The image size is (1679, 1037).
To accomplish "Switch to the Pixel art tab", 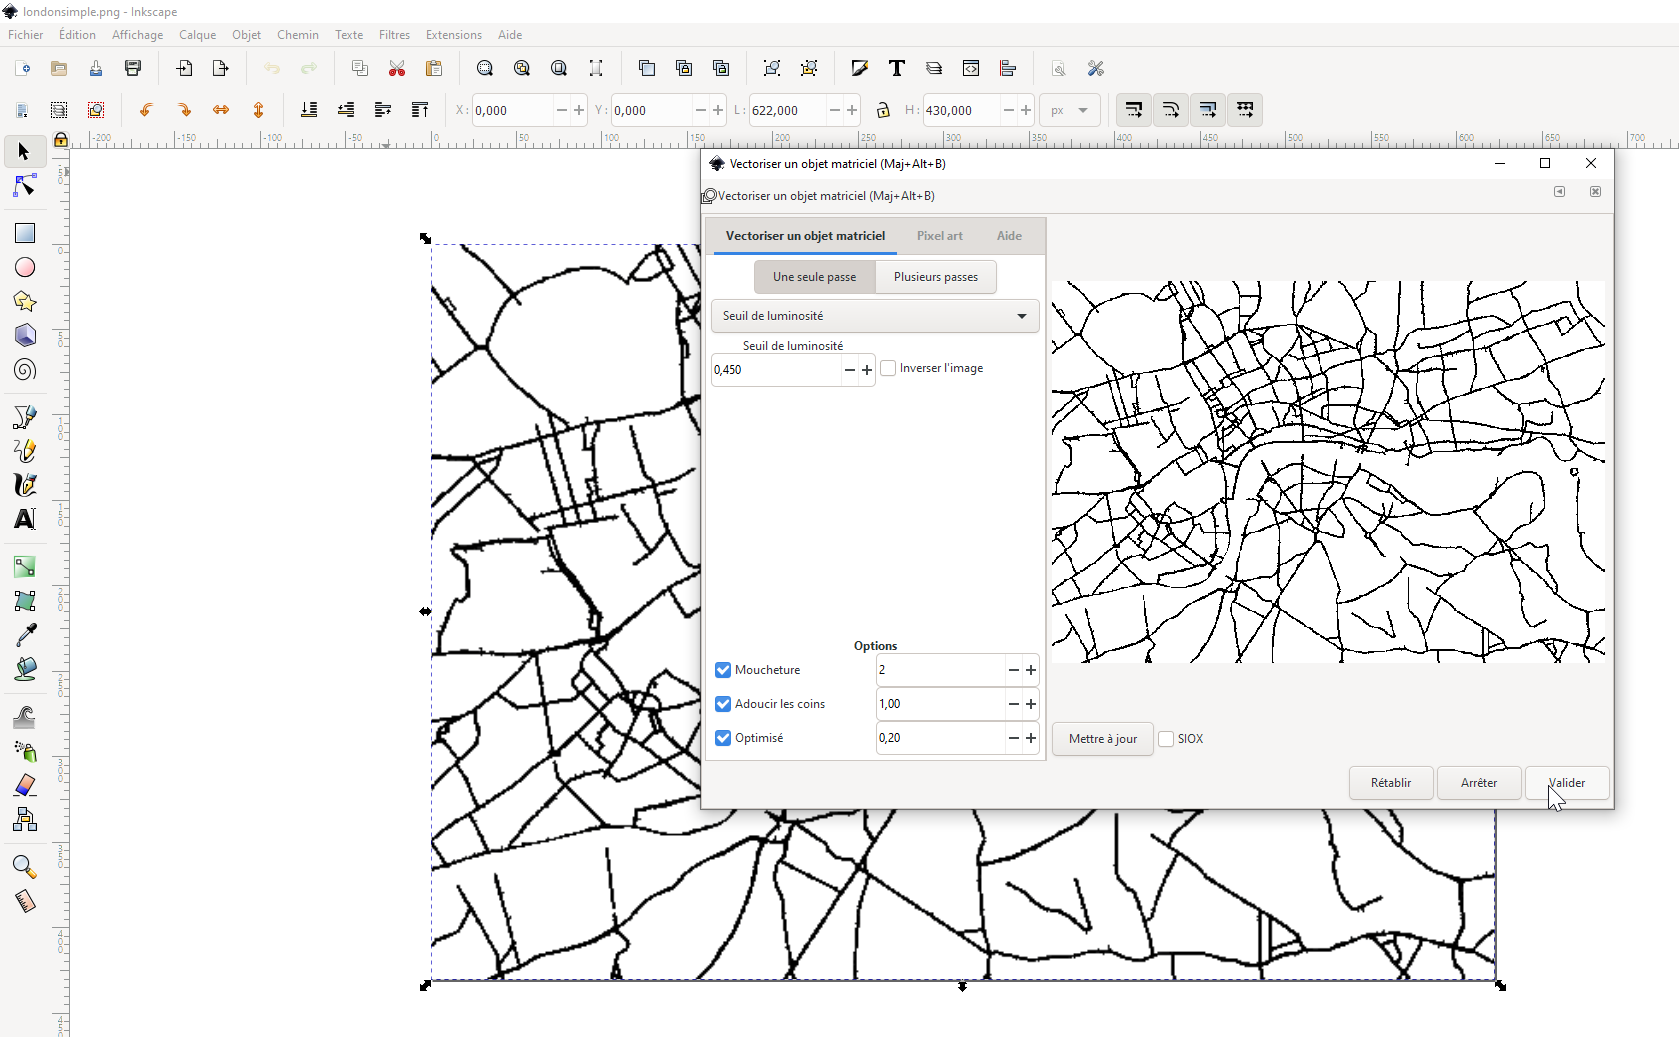I will click(x=940, y=236).
